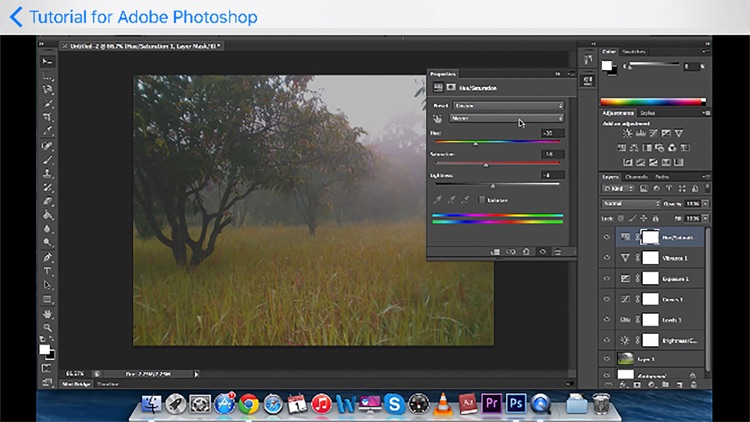Screen dimensions: 750x422
Task: Select the Horizontal Type tool
Action: tap(47, 271)
